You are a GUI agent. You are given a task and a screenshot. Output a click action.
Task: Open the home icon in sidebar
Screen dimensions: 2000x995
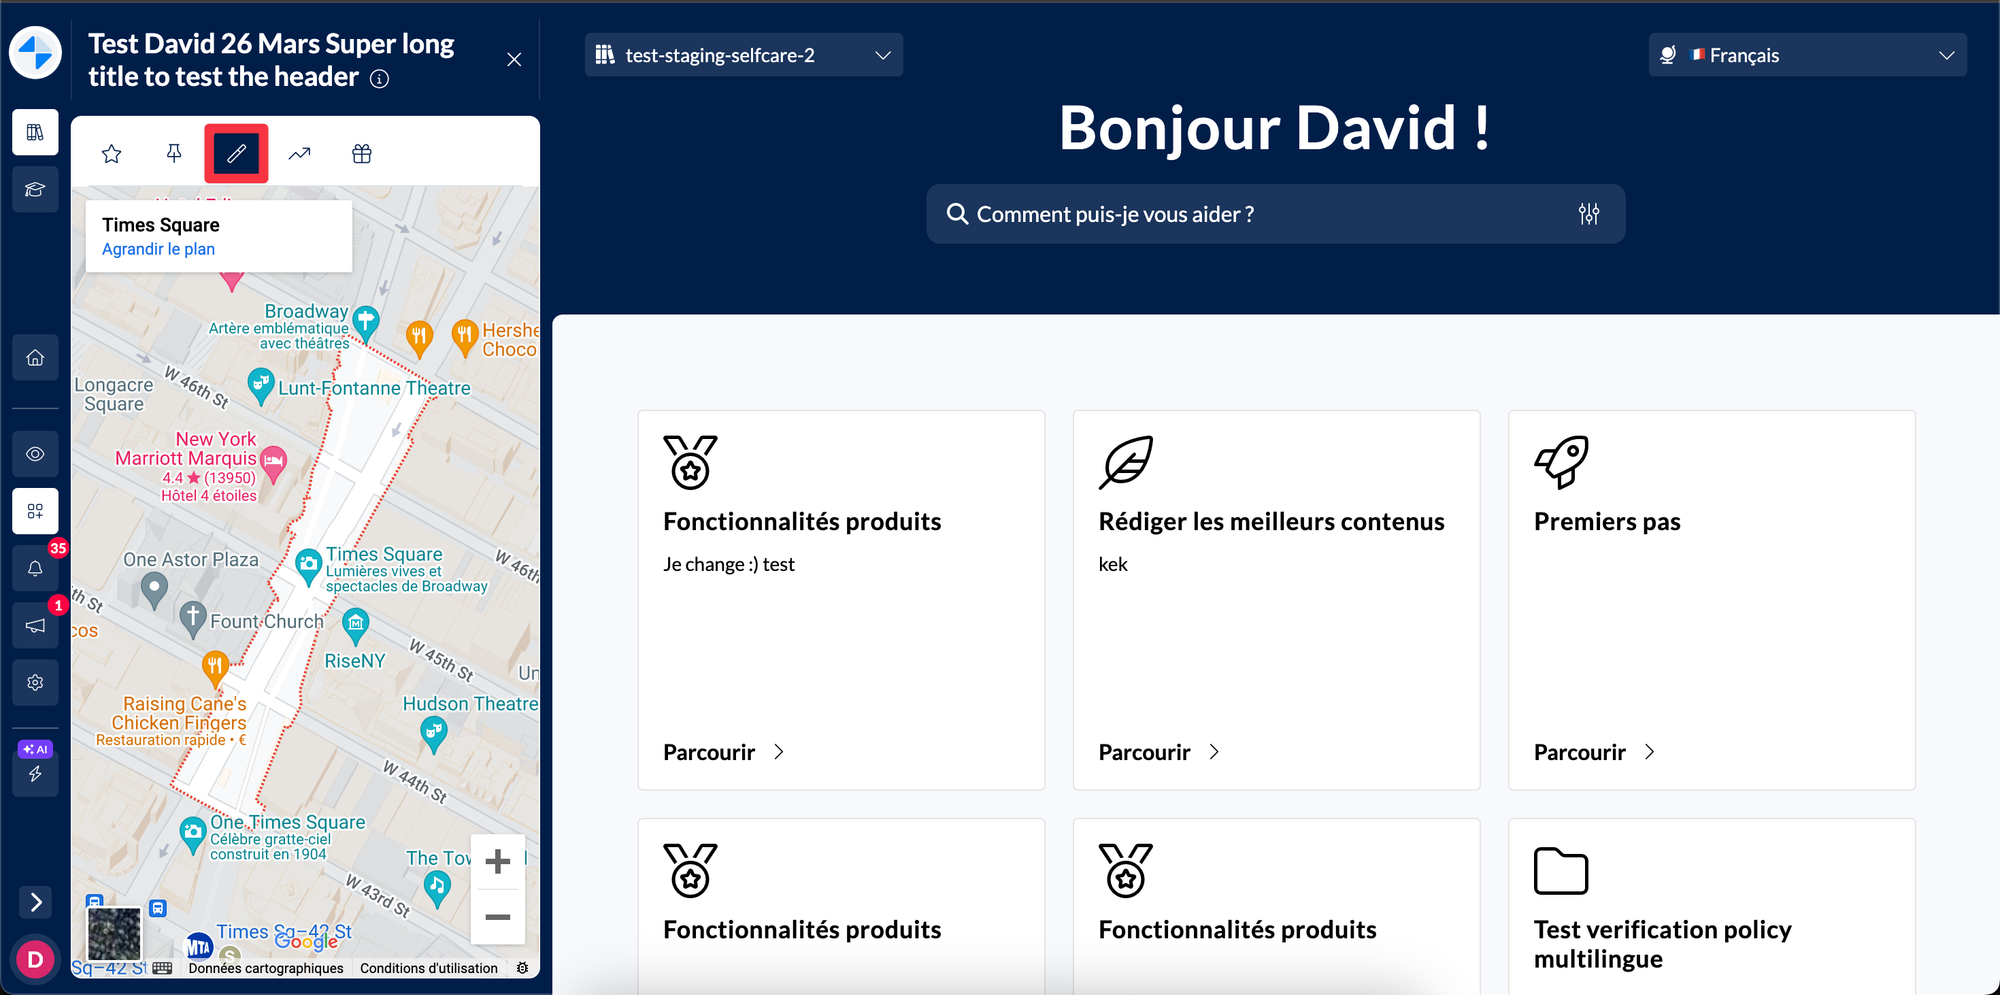point(35,358)
